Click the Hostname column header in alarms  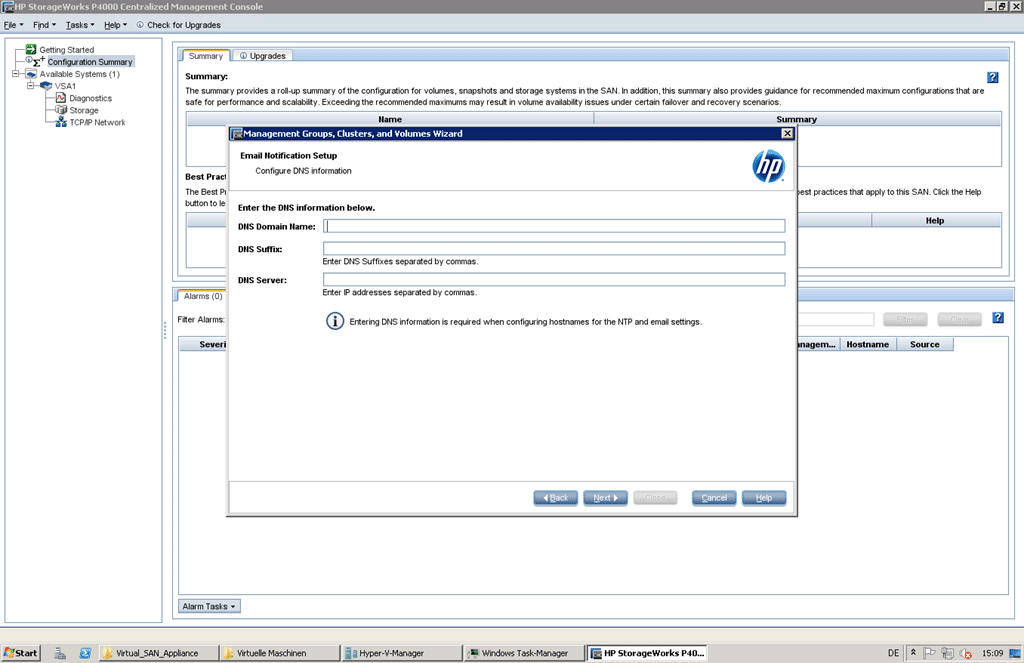point(867,344)
